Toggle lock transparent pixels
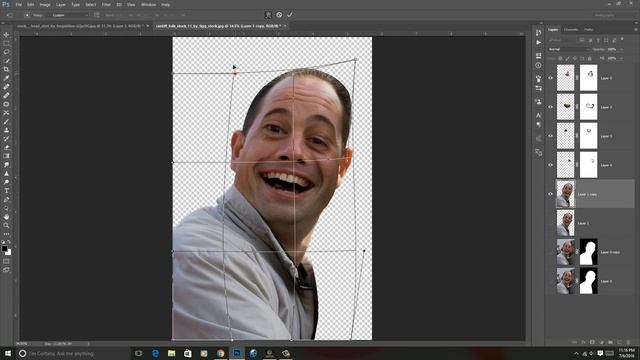640x360 pixels. 560,58
